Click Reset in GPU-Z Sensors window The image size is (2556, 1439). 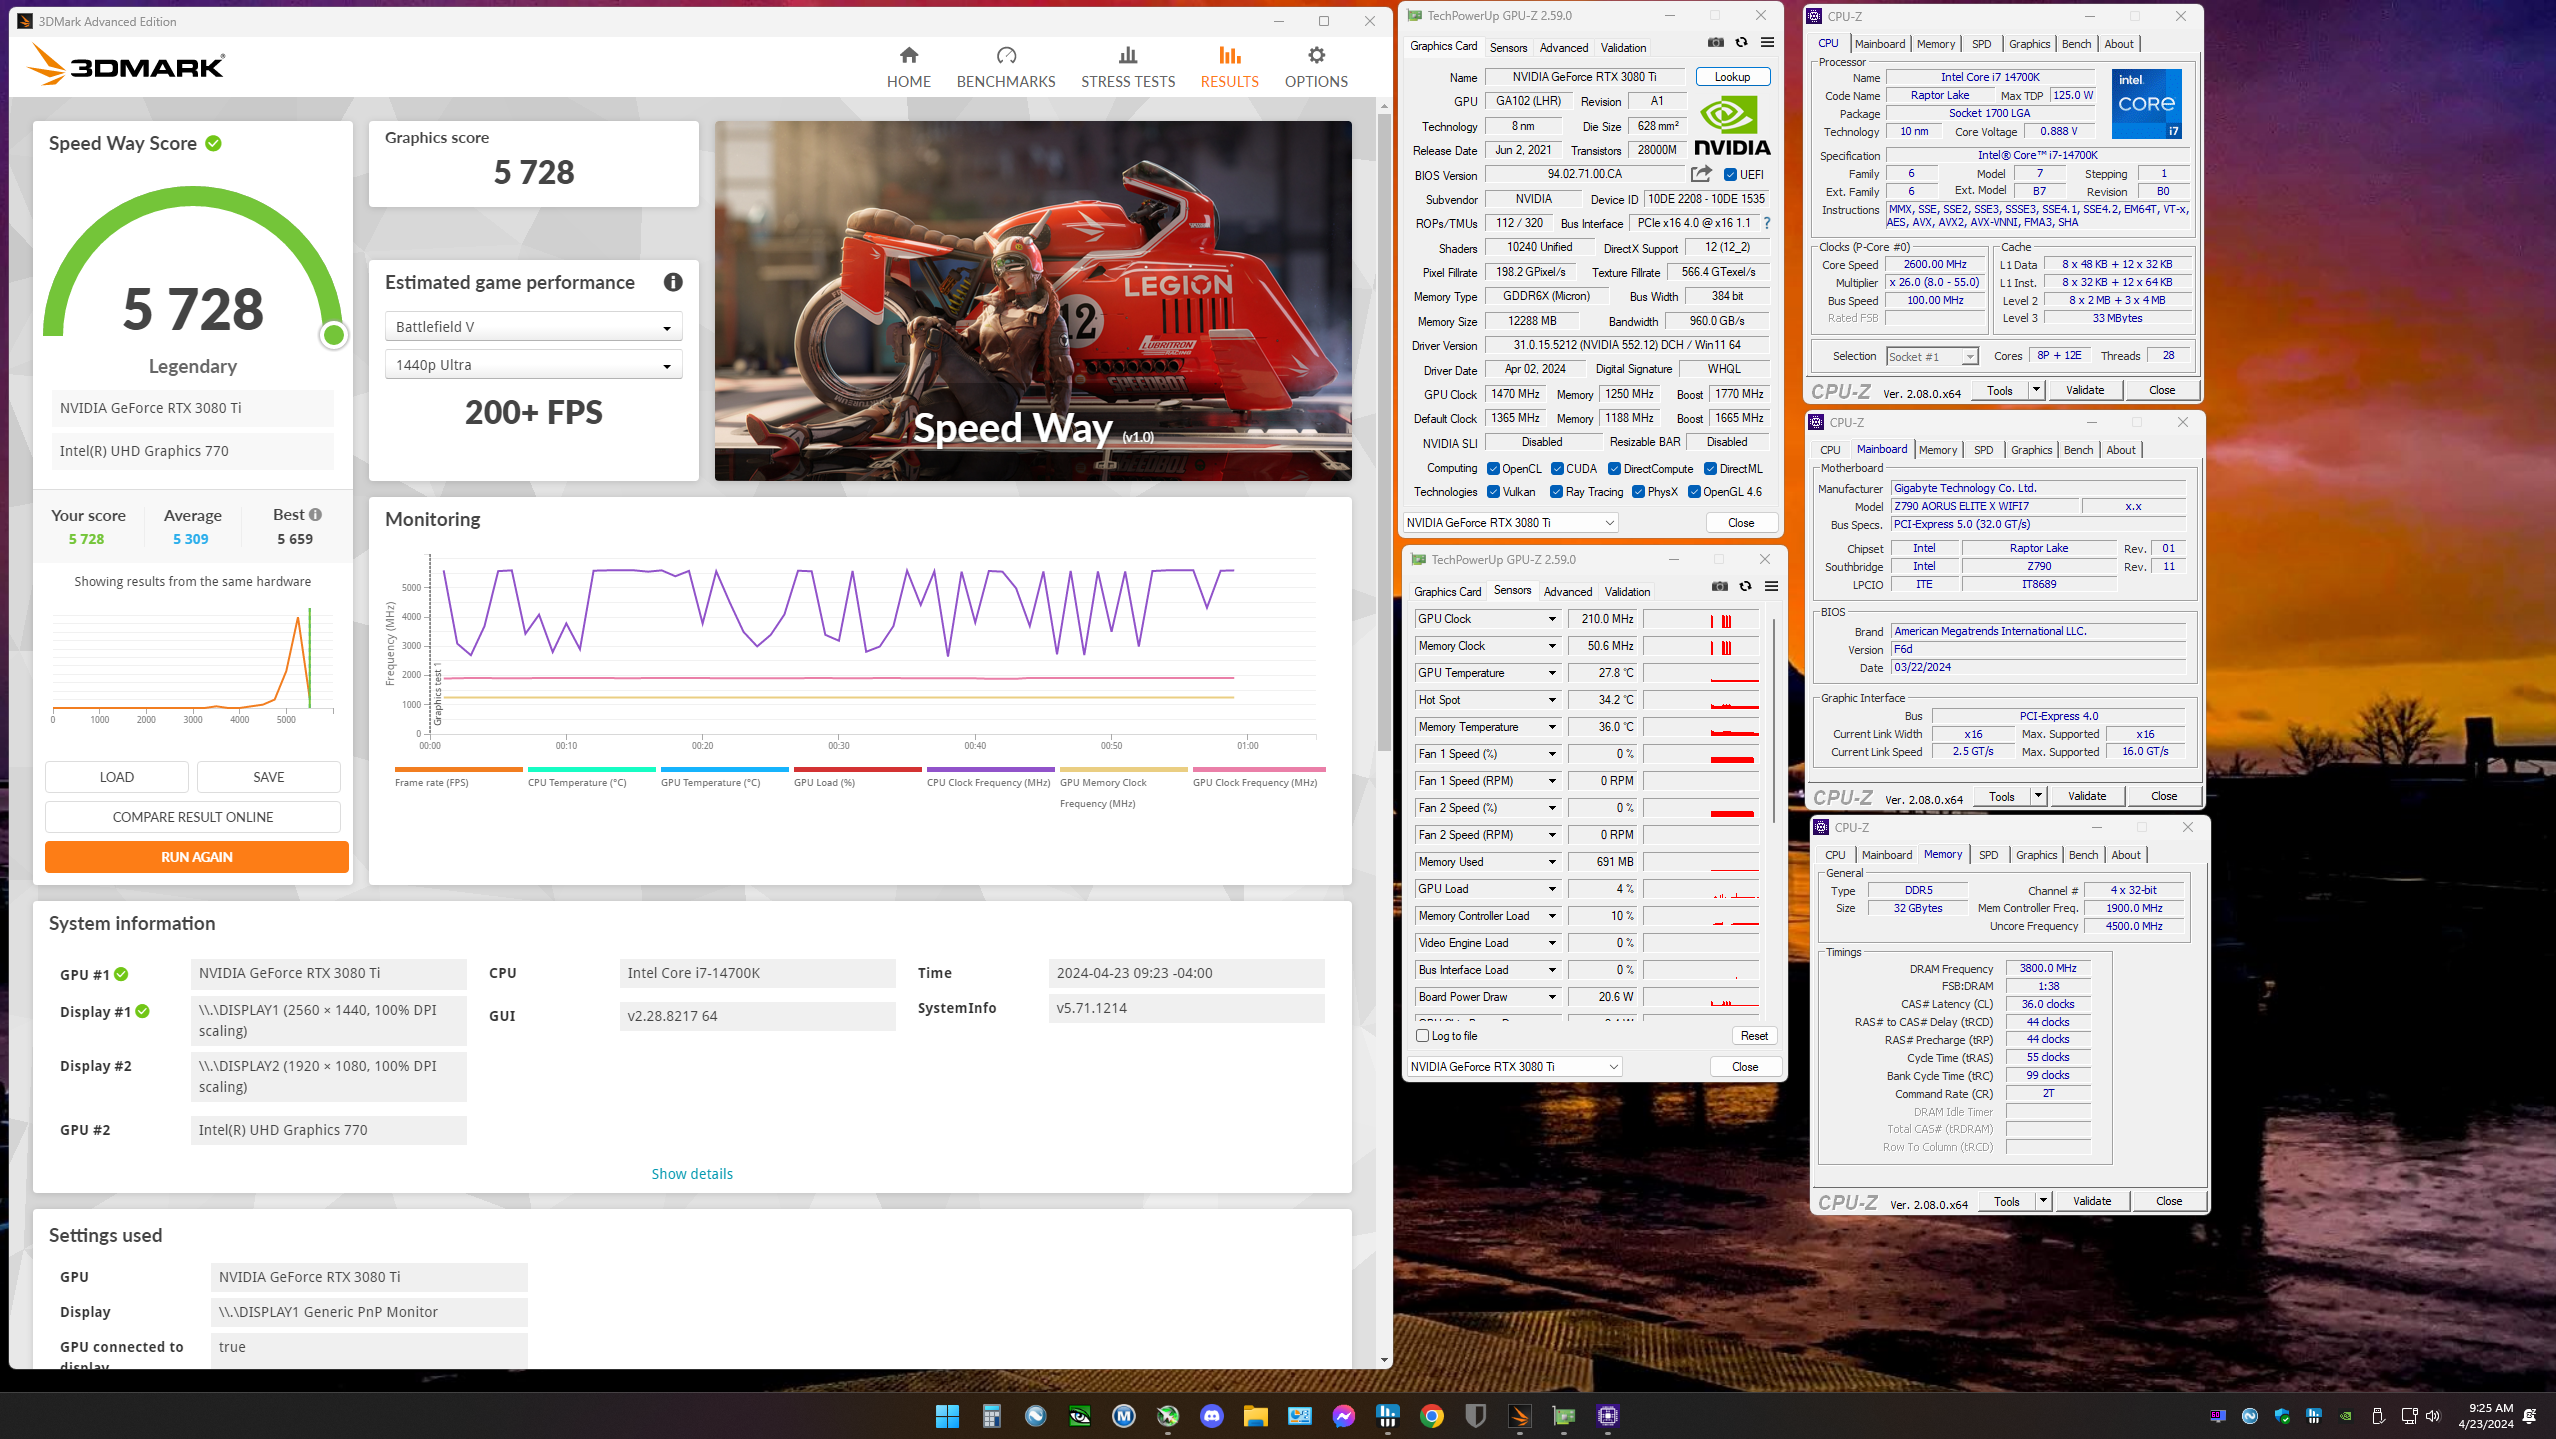pyautogui.click(x=1754, y=1036)
